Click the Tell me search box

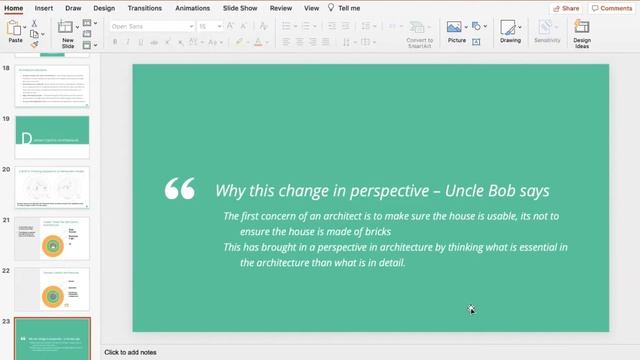click(349, 8)
